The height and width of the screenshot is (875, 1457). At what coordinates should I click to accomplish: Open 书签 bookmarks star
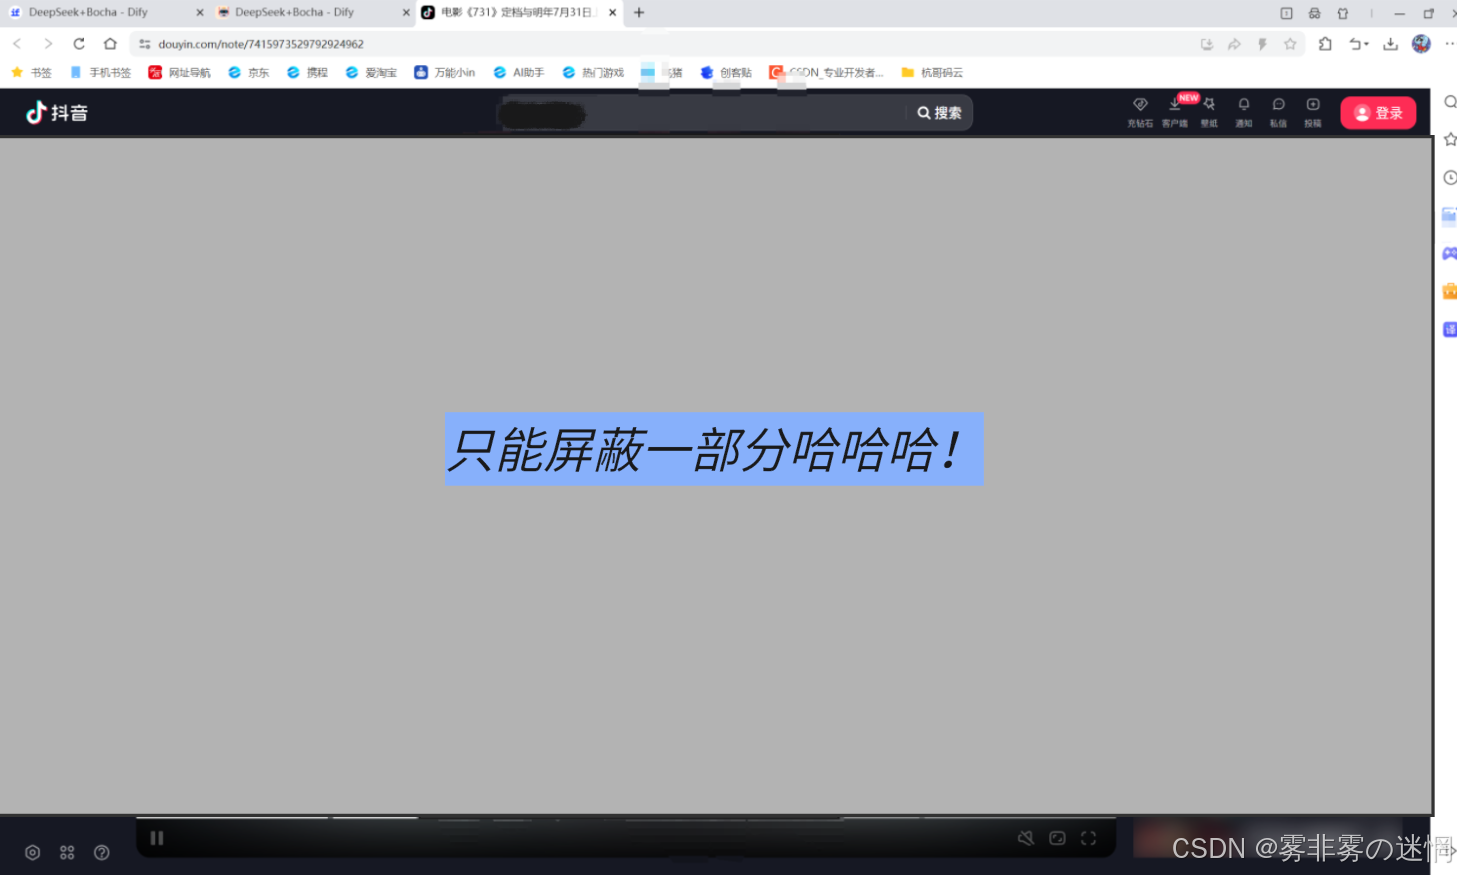point(31,72)
